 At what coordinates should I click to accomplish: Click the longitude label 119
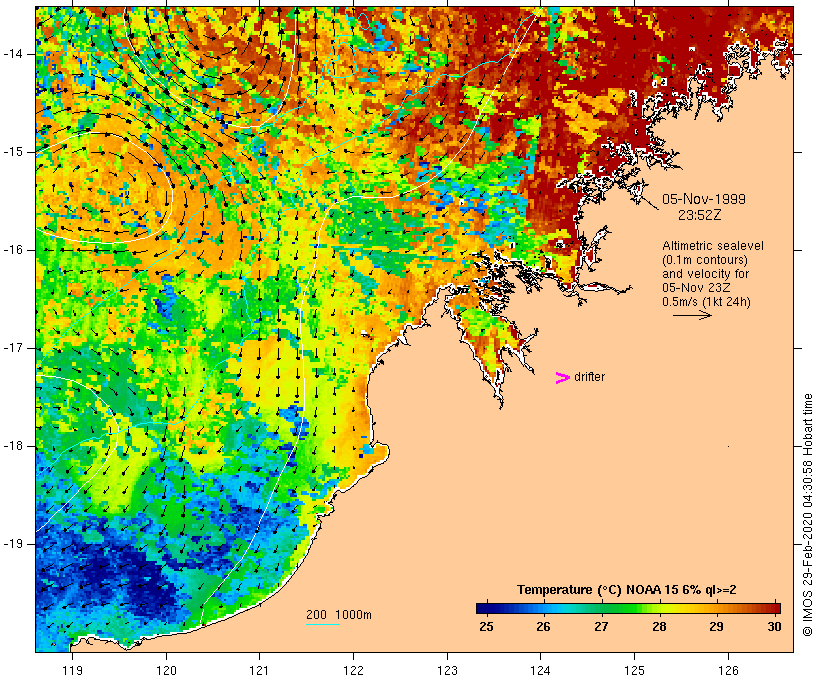pos(72,670)
